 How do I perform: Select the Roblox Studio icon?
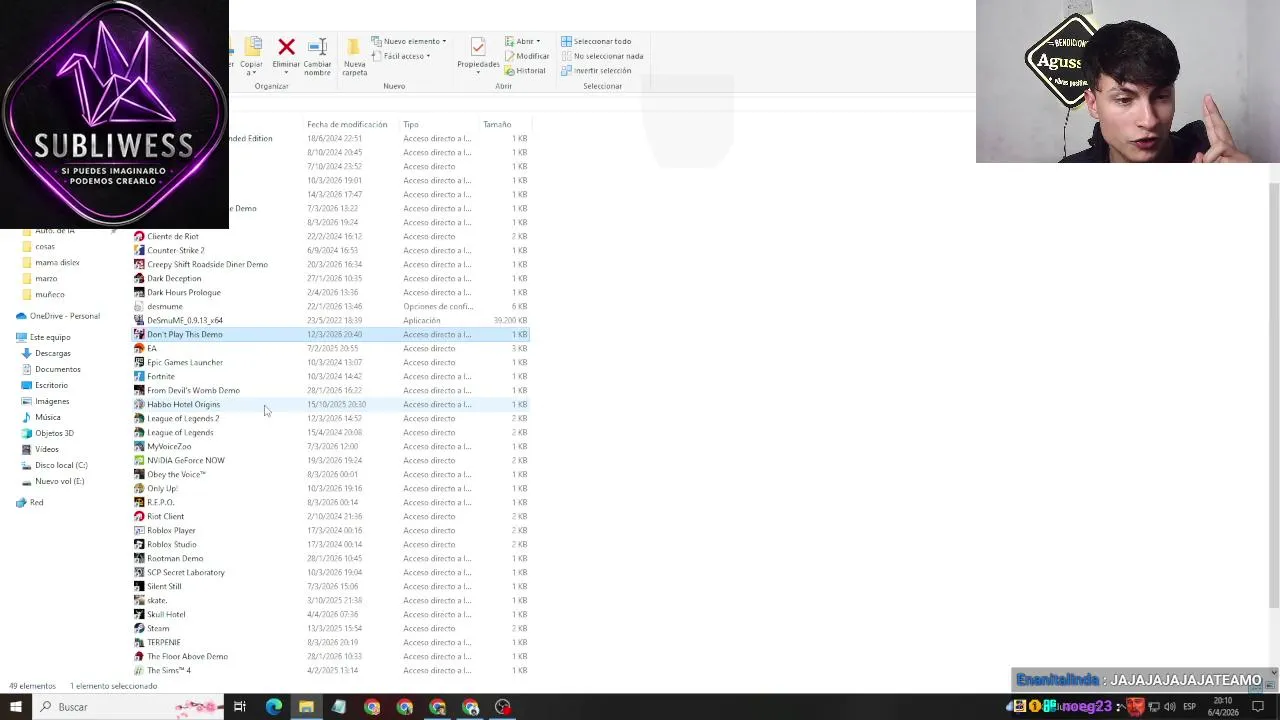pos(139,544)
